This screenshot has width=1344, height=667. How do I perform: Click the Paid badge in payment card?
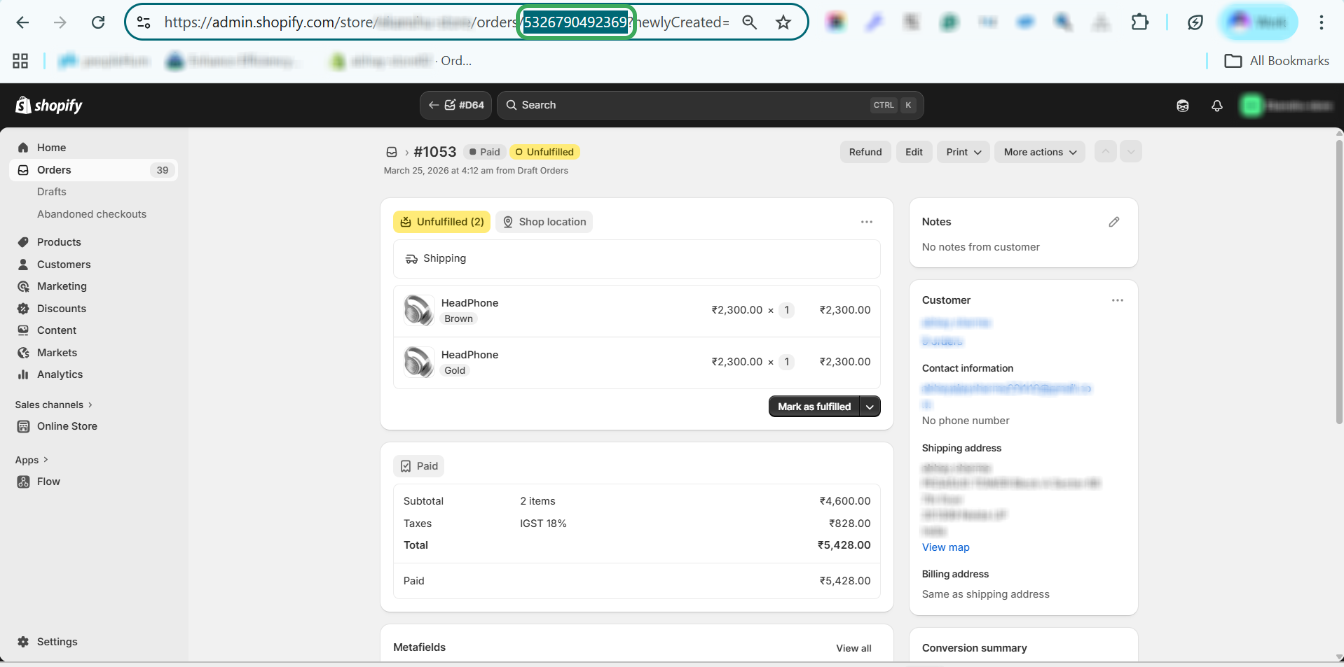click(x=419, y=466)
